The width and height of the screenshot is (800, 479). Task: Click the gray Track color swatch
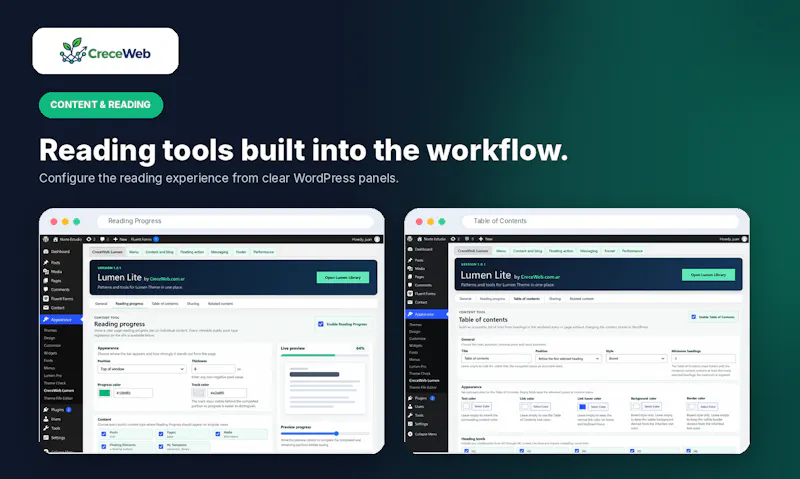[x=198, y=393]
